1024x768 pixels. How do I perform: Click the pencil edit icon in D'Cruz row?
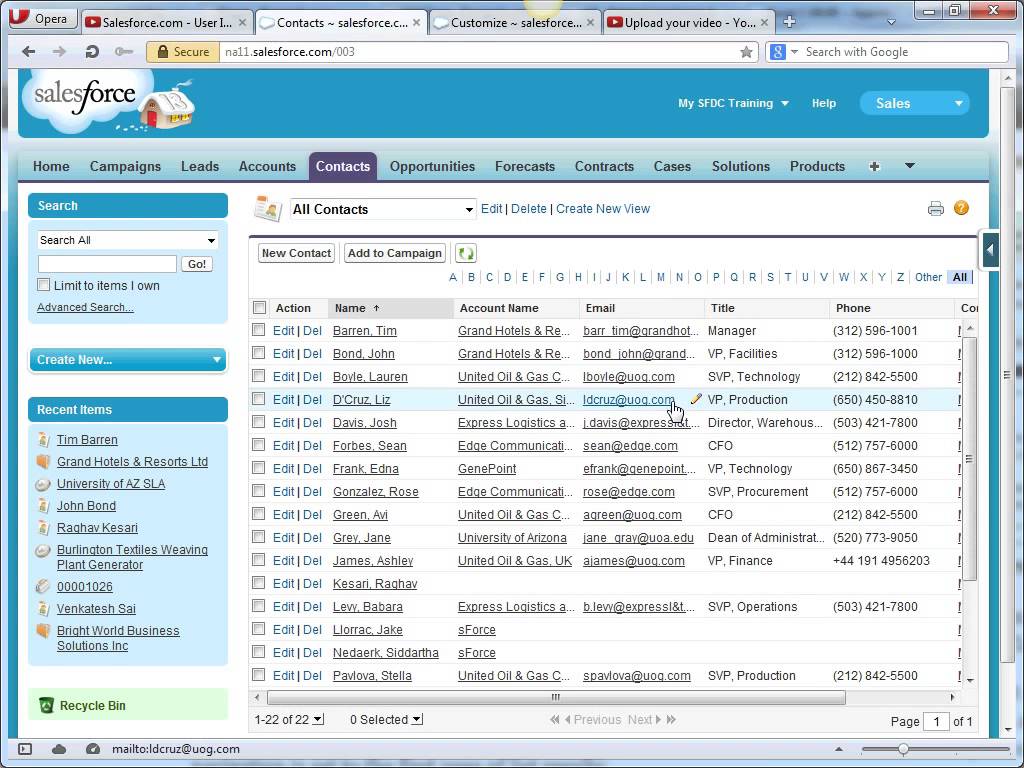pyautogui.click(x=696, y=398)
